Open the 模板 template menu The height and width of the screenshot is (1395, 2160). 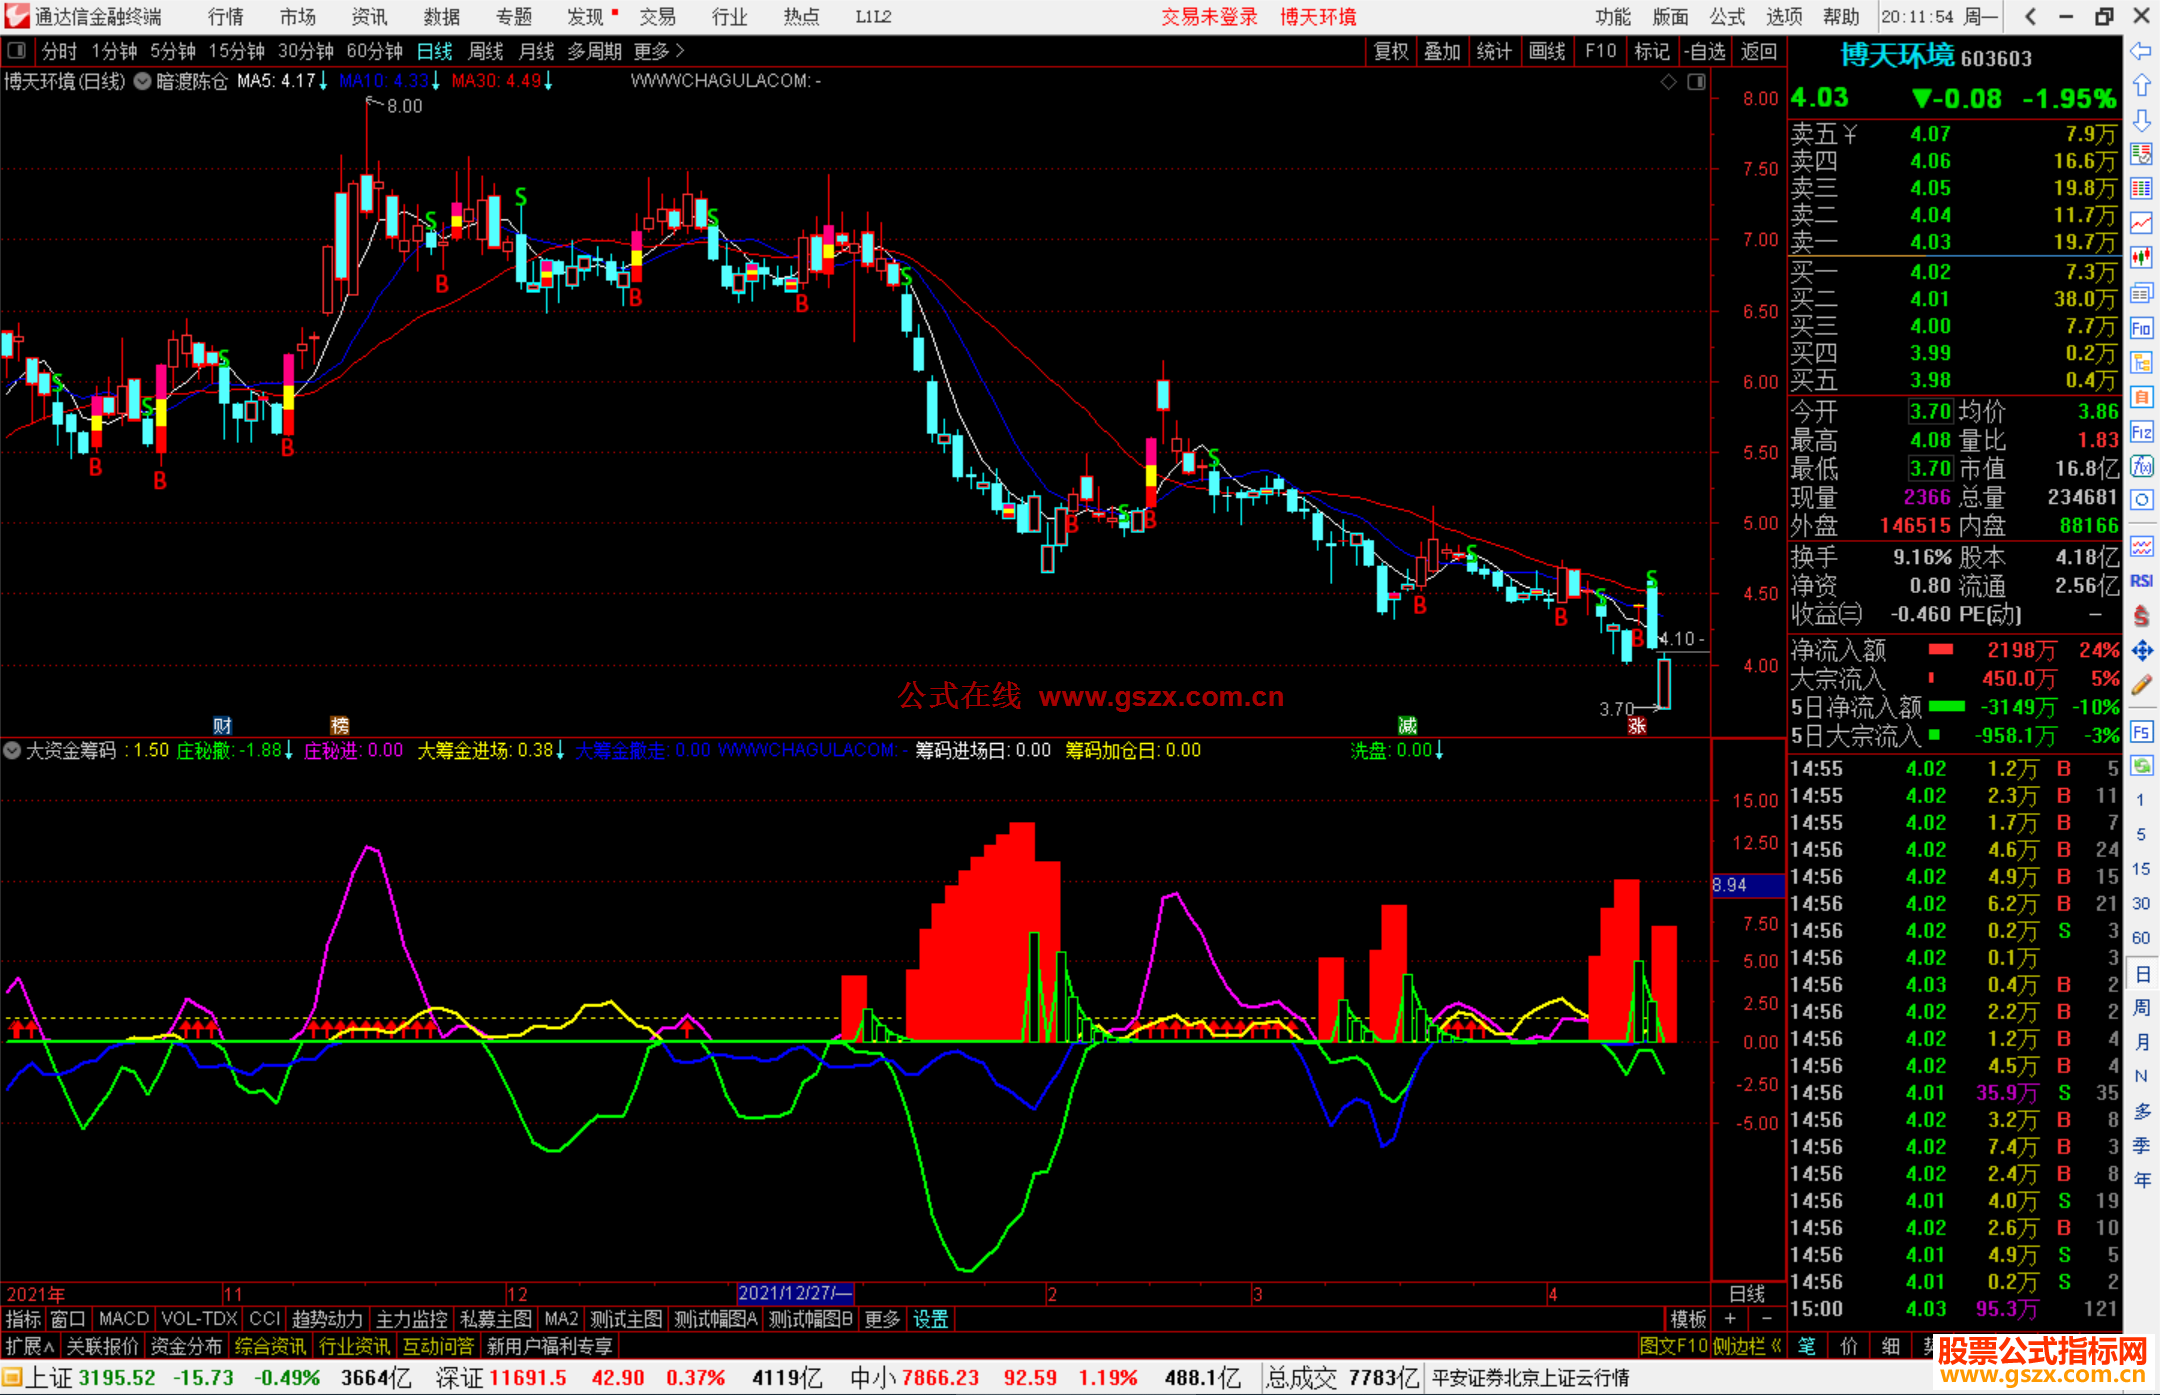pyautogui.click(x=1689, y=1319)
